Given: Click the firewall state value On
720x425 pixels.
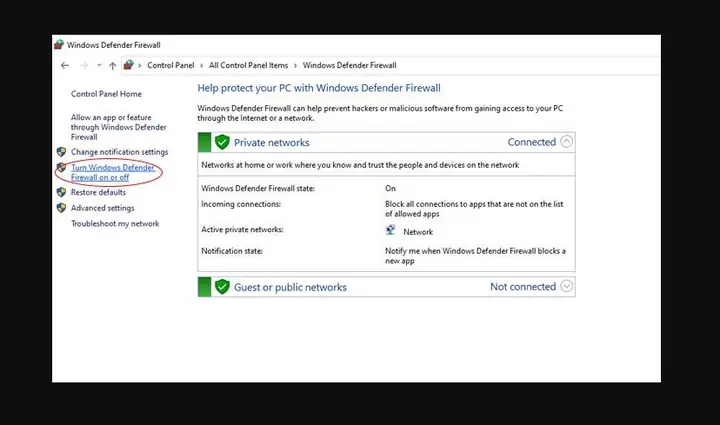Looking at the screenshot, I should pyautogui.click(x=390, y=188).
